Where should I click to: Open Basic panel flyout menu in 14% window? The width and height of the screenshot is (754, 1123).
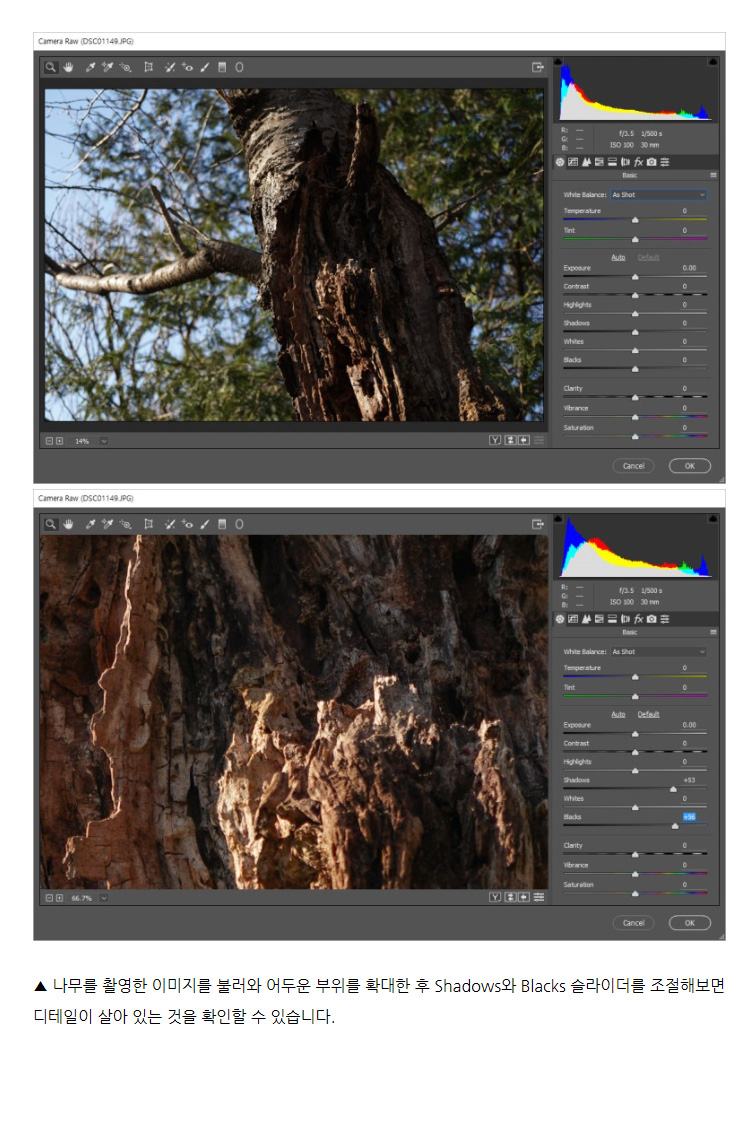[x=713, y=175]
